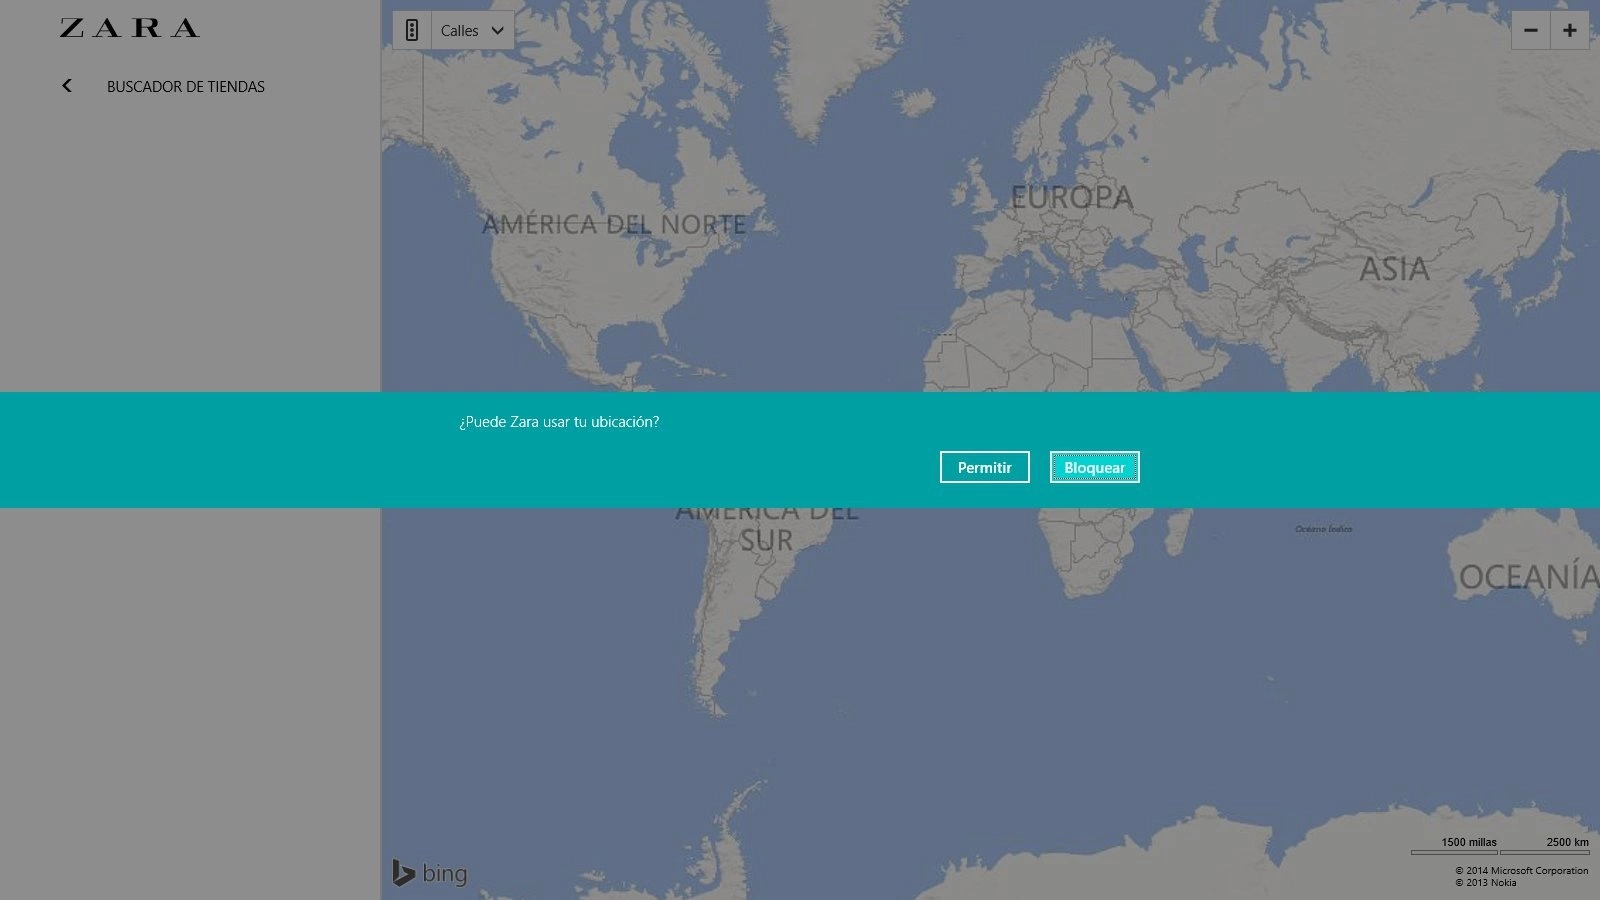
Task: Choose Bloquear to deny location access
Action: pyautogui.click(x=1094, y=467)
